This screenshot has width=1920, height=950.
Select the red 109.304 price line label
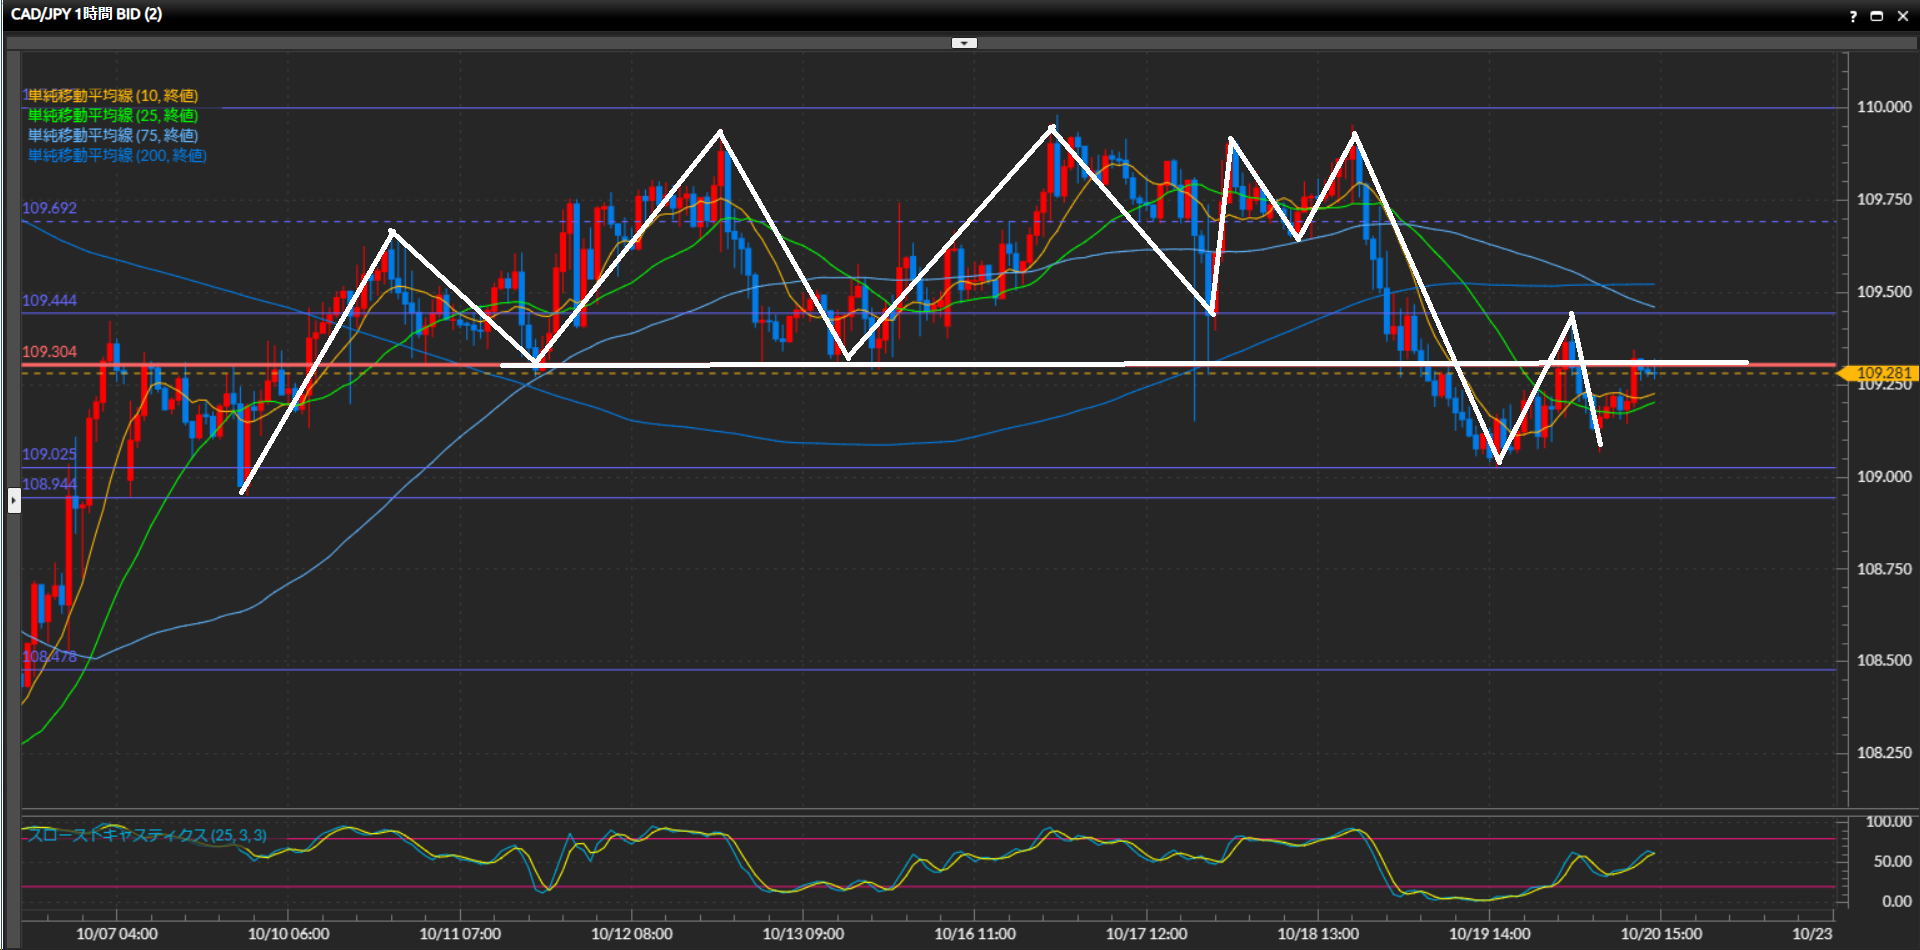(49, 352)
